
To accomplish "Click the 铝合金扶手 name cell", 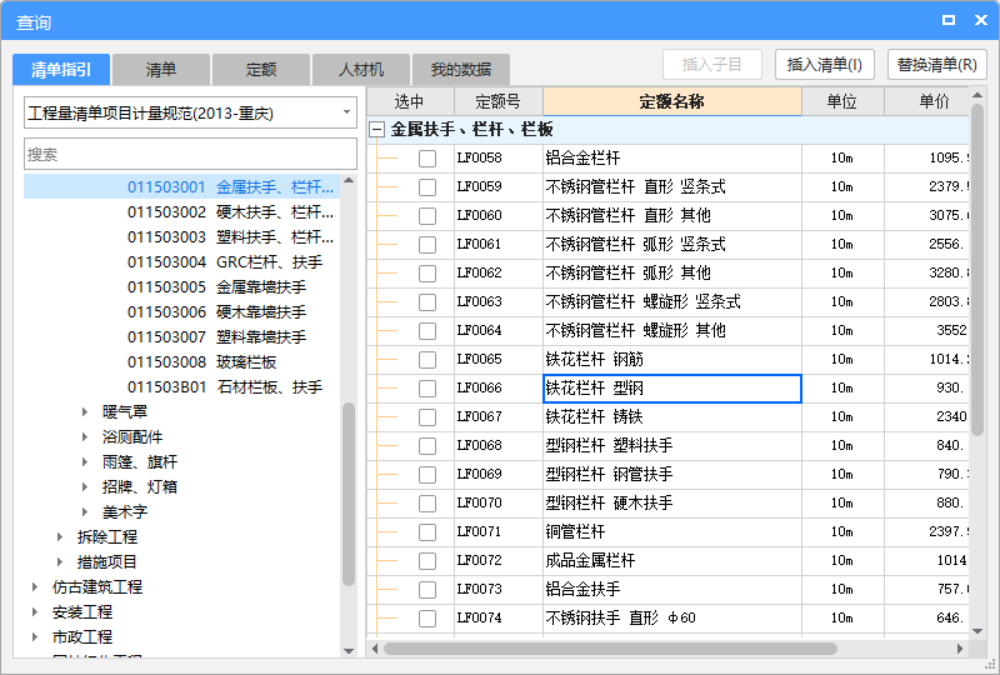I will [x=672, y=589].
